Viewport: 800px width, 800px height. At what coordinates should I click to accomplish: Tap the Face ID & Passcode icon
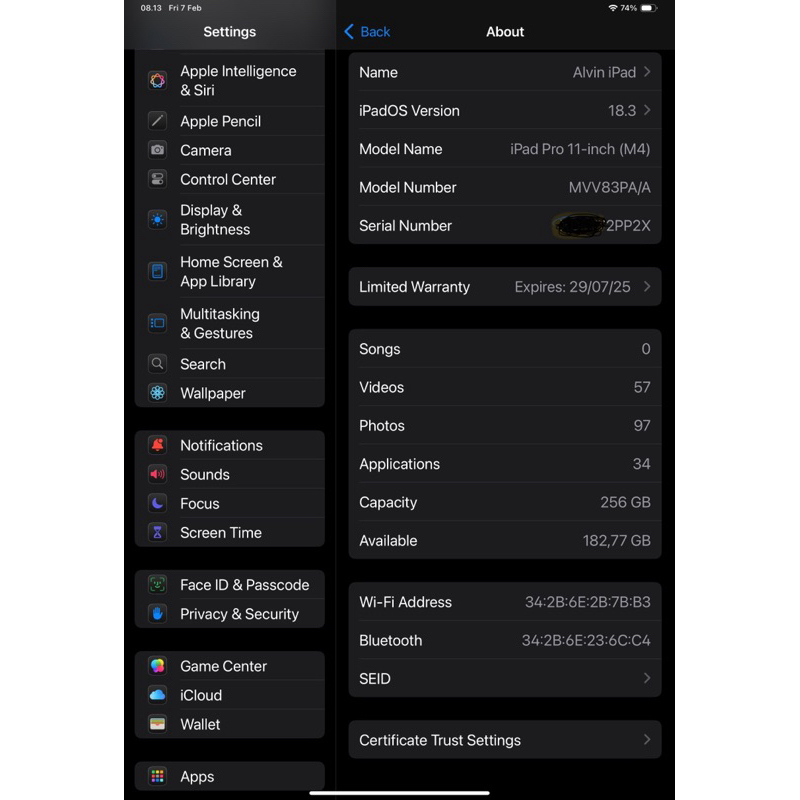157,585
